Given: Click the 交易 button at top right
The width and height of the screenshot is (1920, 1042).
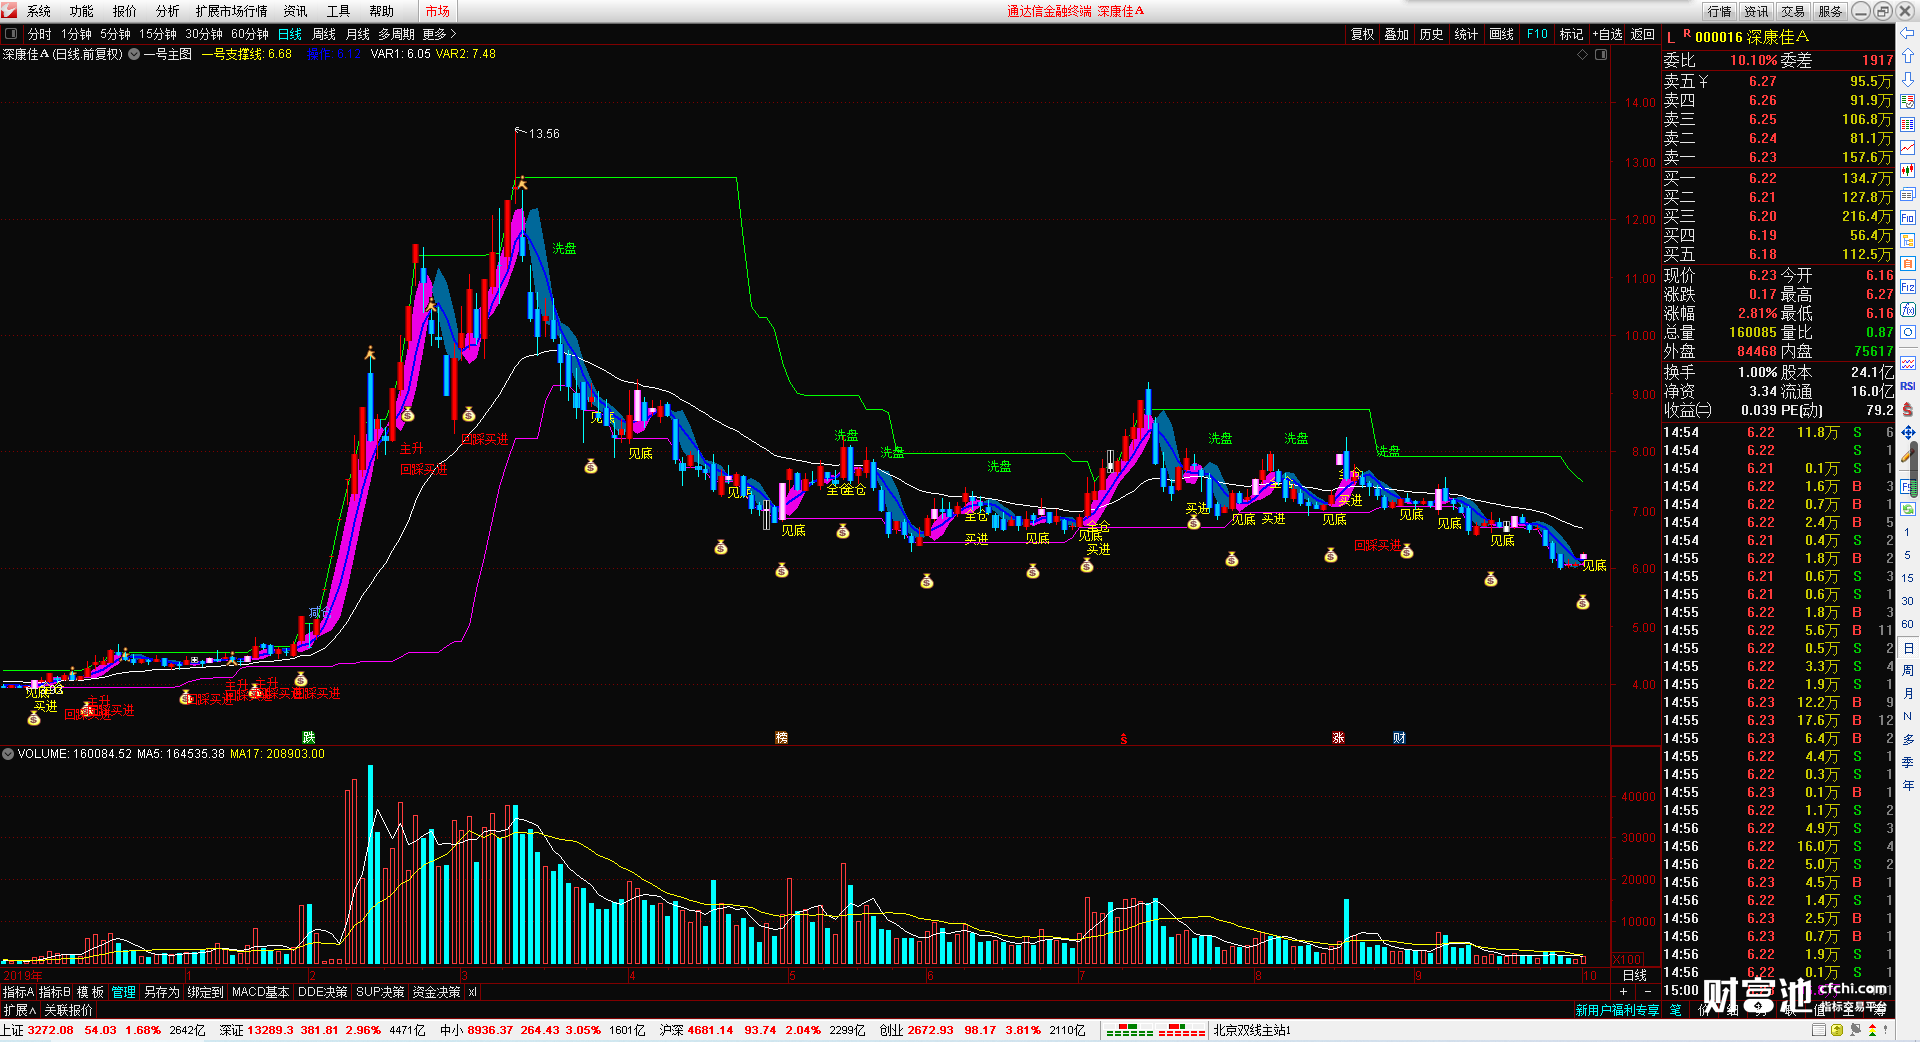Looking at the screenshot, I should (1794, 11).
